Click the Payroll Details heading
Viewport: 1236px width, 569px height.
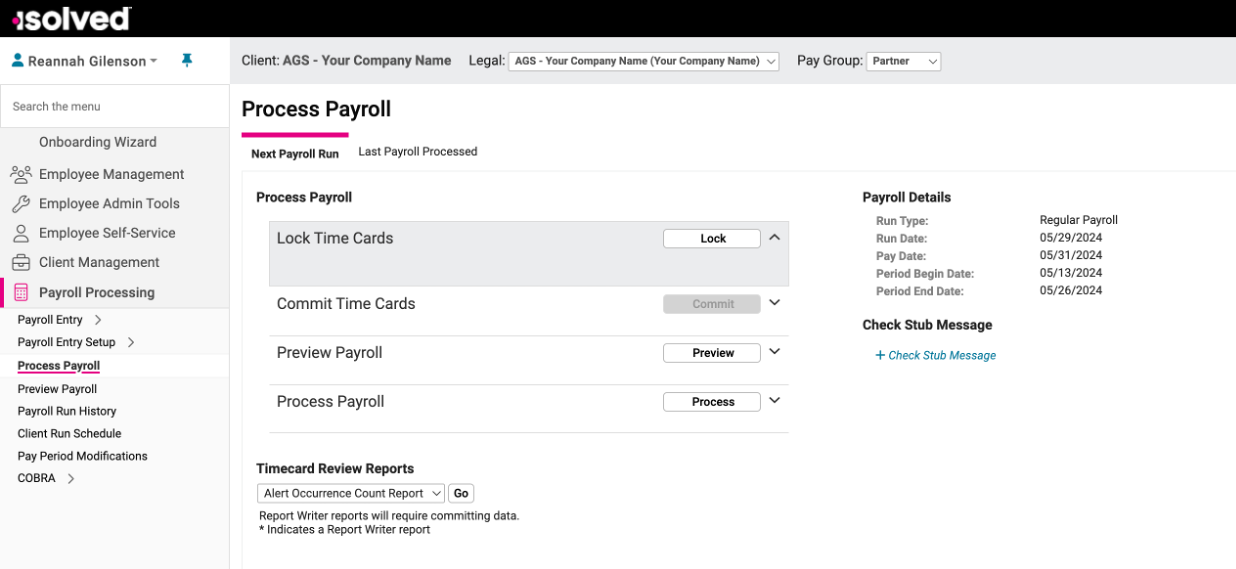(907, 197)
